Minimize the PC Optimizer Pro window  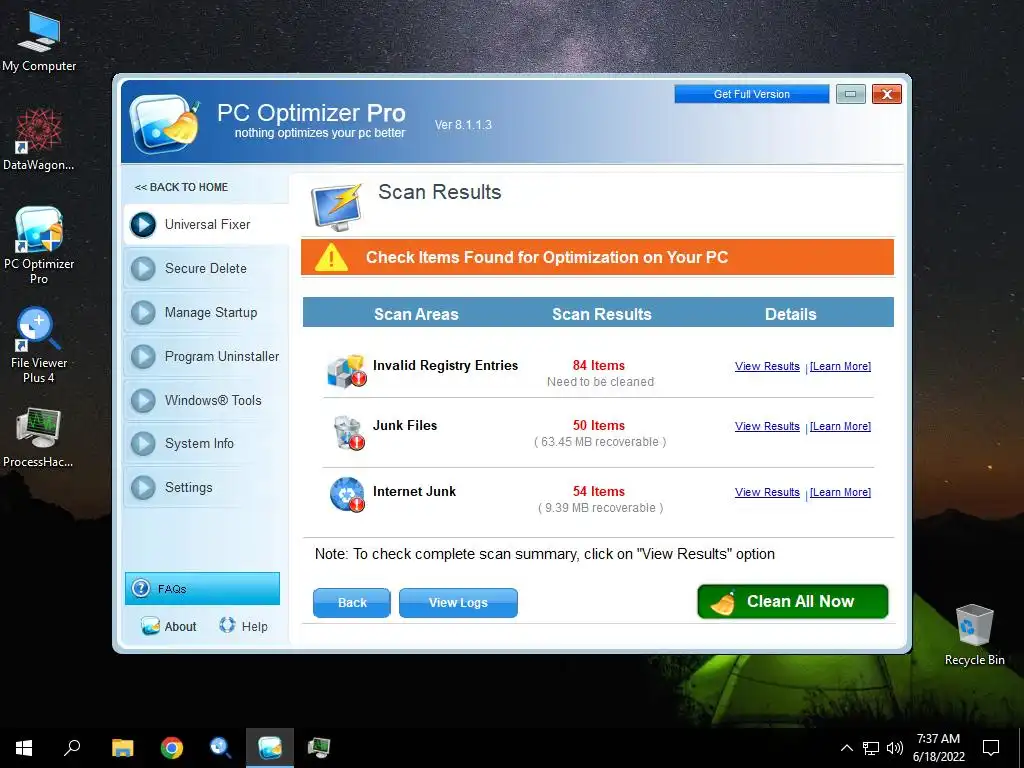pyautogui.click(x=850, y=94)
